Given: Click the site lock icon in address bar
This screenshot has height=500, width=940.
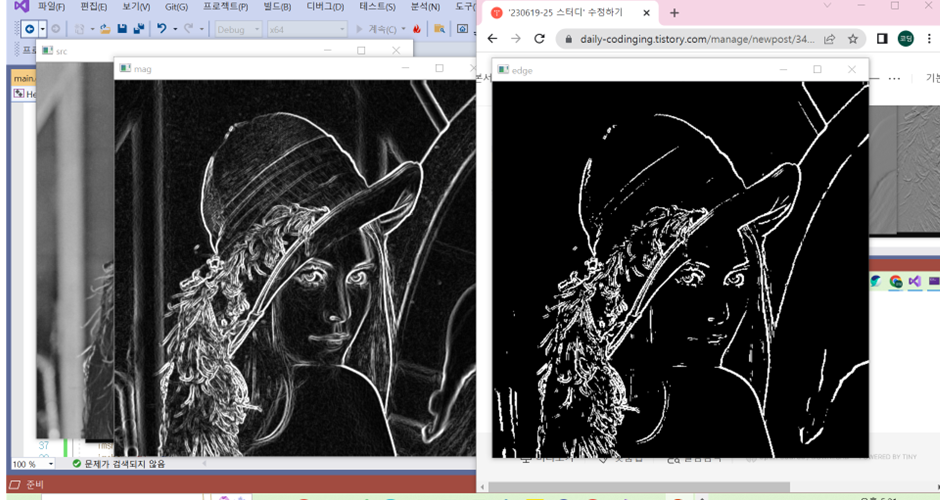Looking at the screenshot, I should [x=568, y=39].
